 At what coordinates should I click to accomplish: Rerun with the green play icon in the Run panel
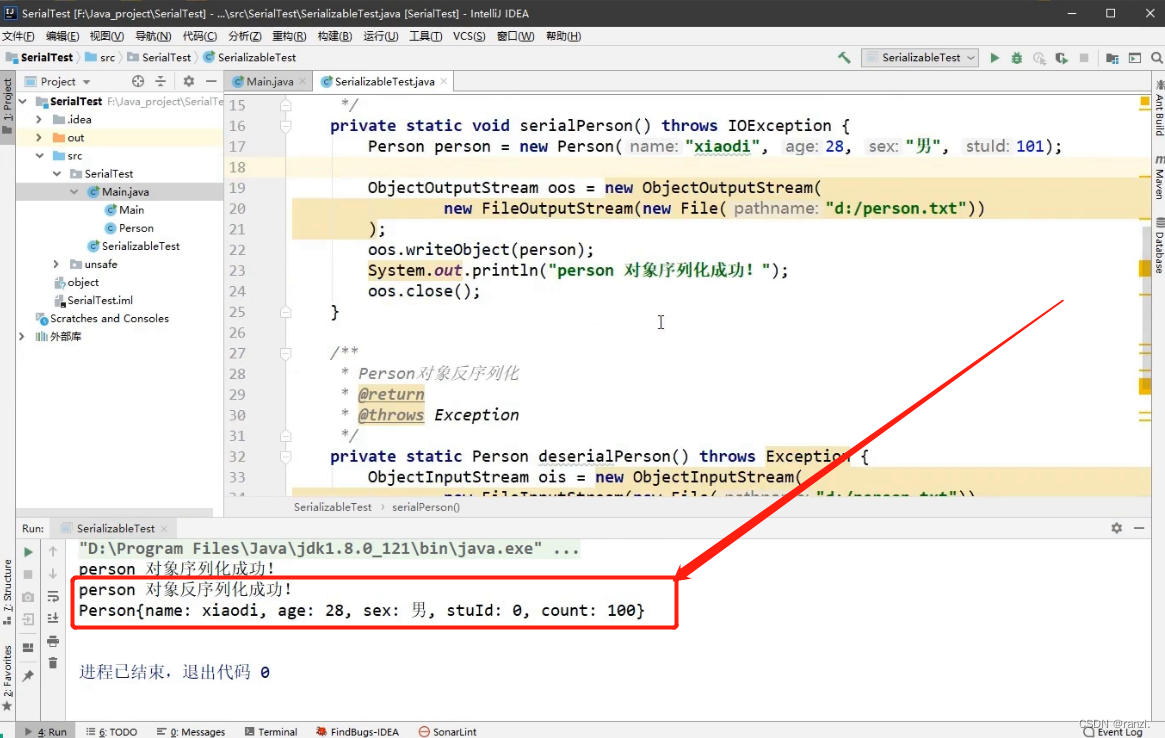click(x=28, y=552)
